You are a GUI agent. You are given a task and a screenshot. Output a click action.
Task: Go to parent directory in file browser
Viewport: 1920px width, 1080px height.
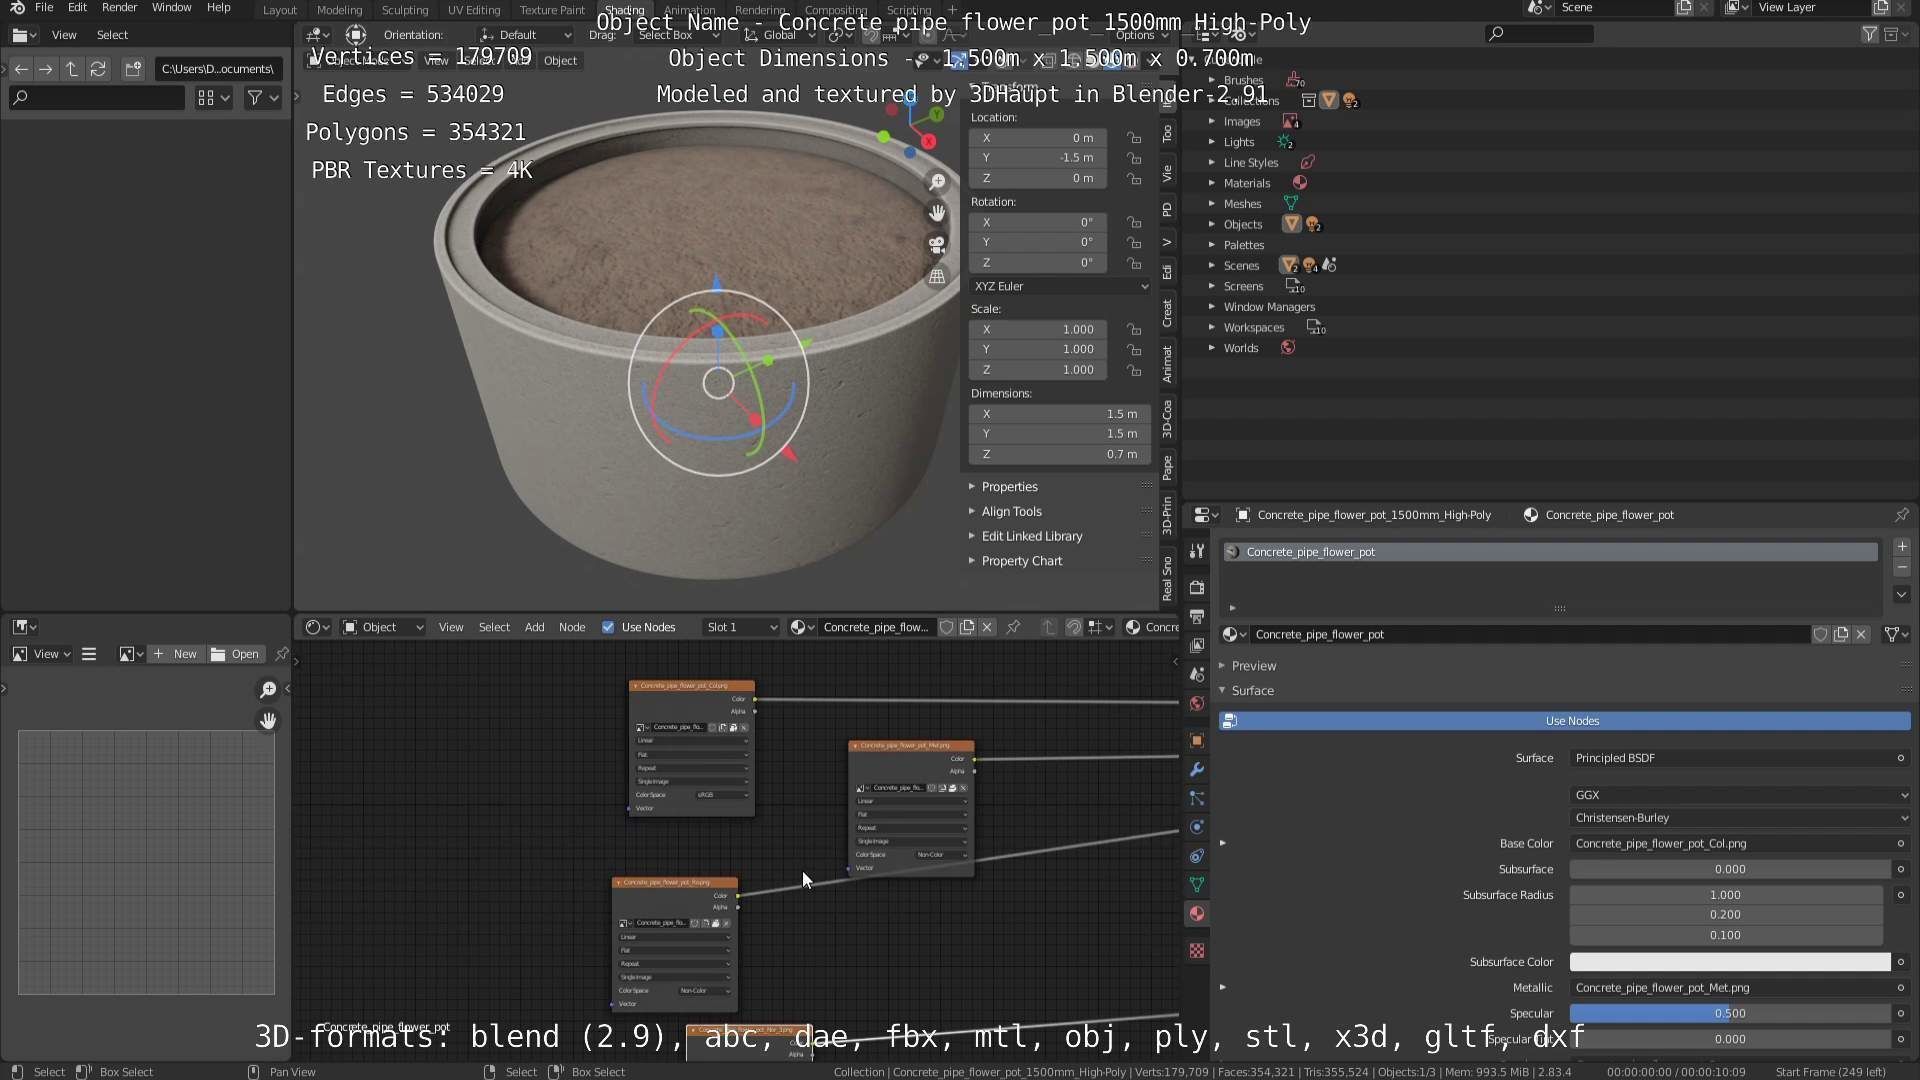click(72, 69)
